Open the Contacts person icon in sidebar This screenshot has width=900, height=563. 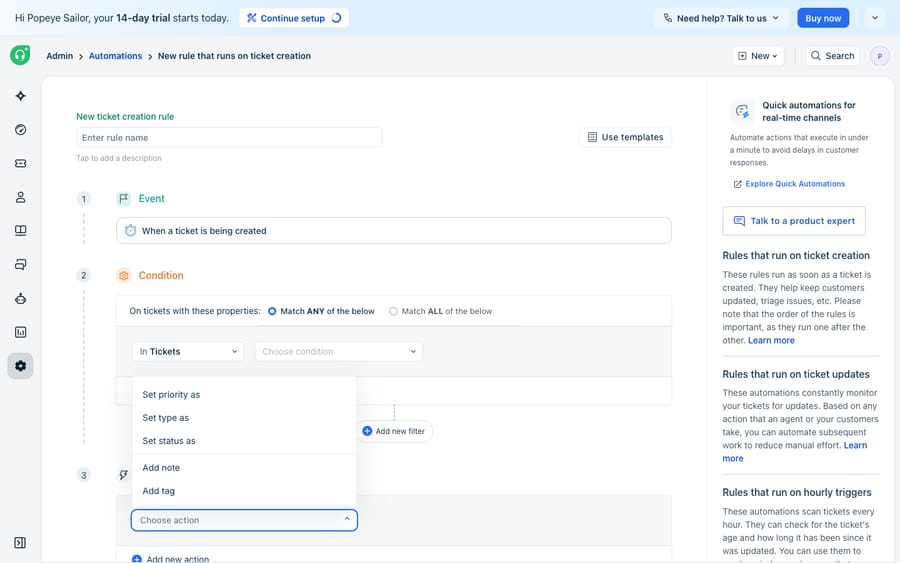21,197
